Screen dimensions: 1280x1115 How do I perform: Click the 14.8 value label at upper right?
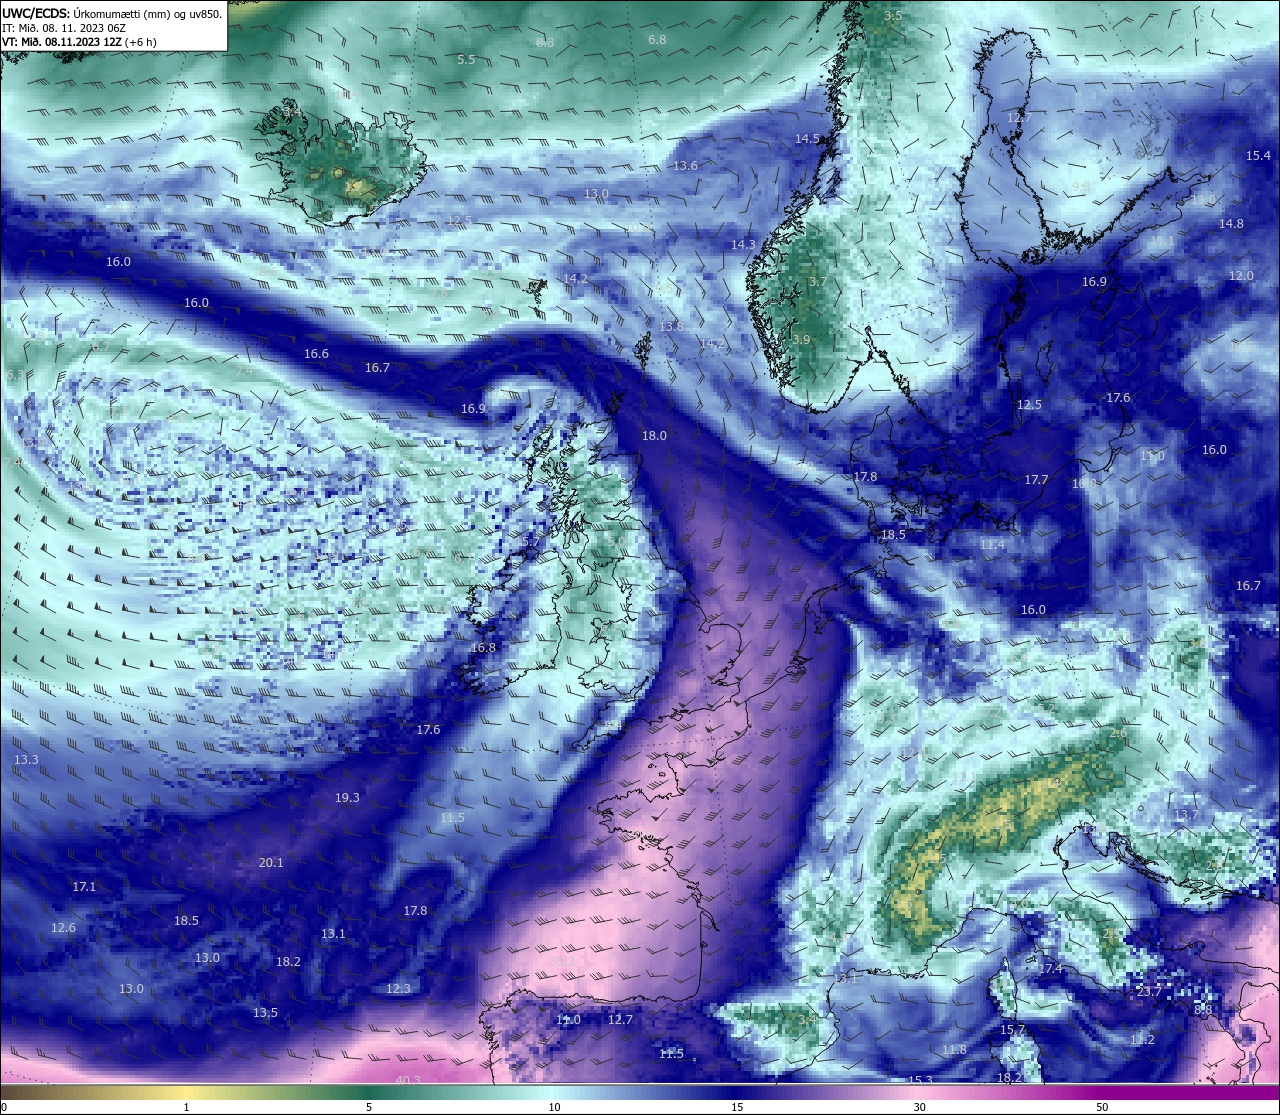click(x=1231, y=224)
